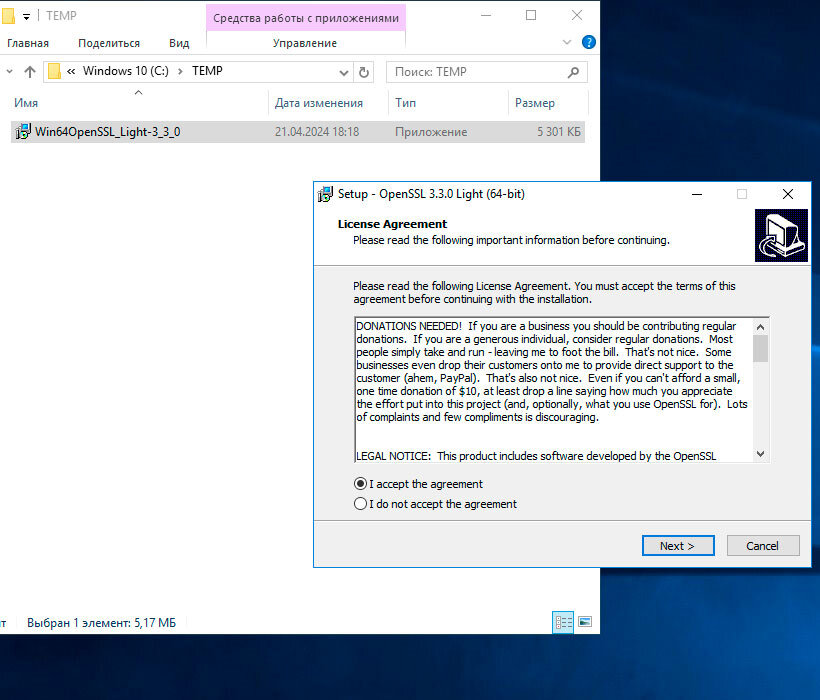The width and height of the screenshot is (820, 700).
Task: Select I accept the agreement
Action: coord(418,484)
